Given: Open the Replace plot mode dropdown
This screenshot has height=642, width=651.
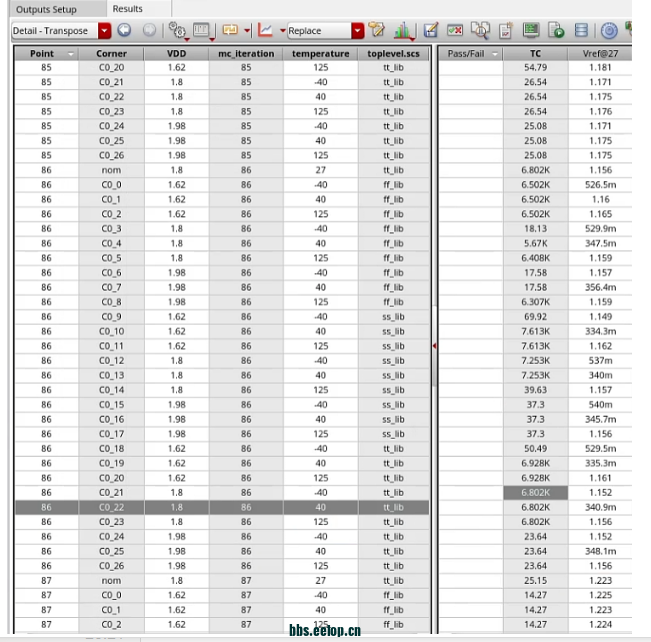Looking at the screenshot, I should click(357, 31).
